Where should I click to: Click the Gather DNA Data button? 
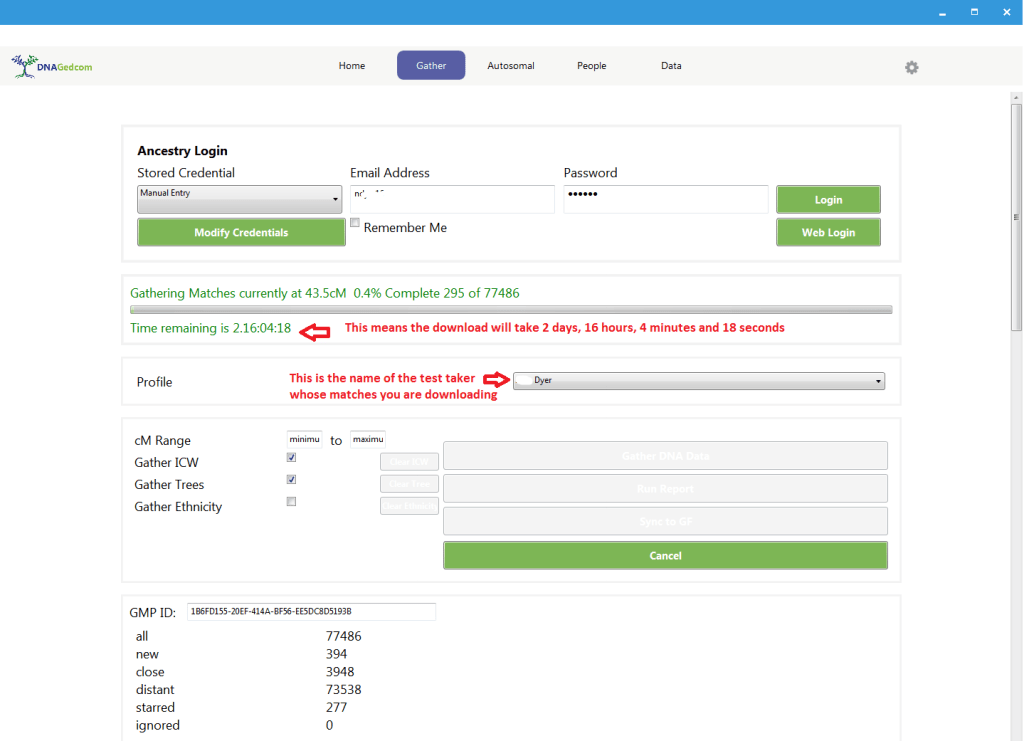coord(665,456)
